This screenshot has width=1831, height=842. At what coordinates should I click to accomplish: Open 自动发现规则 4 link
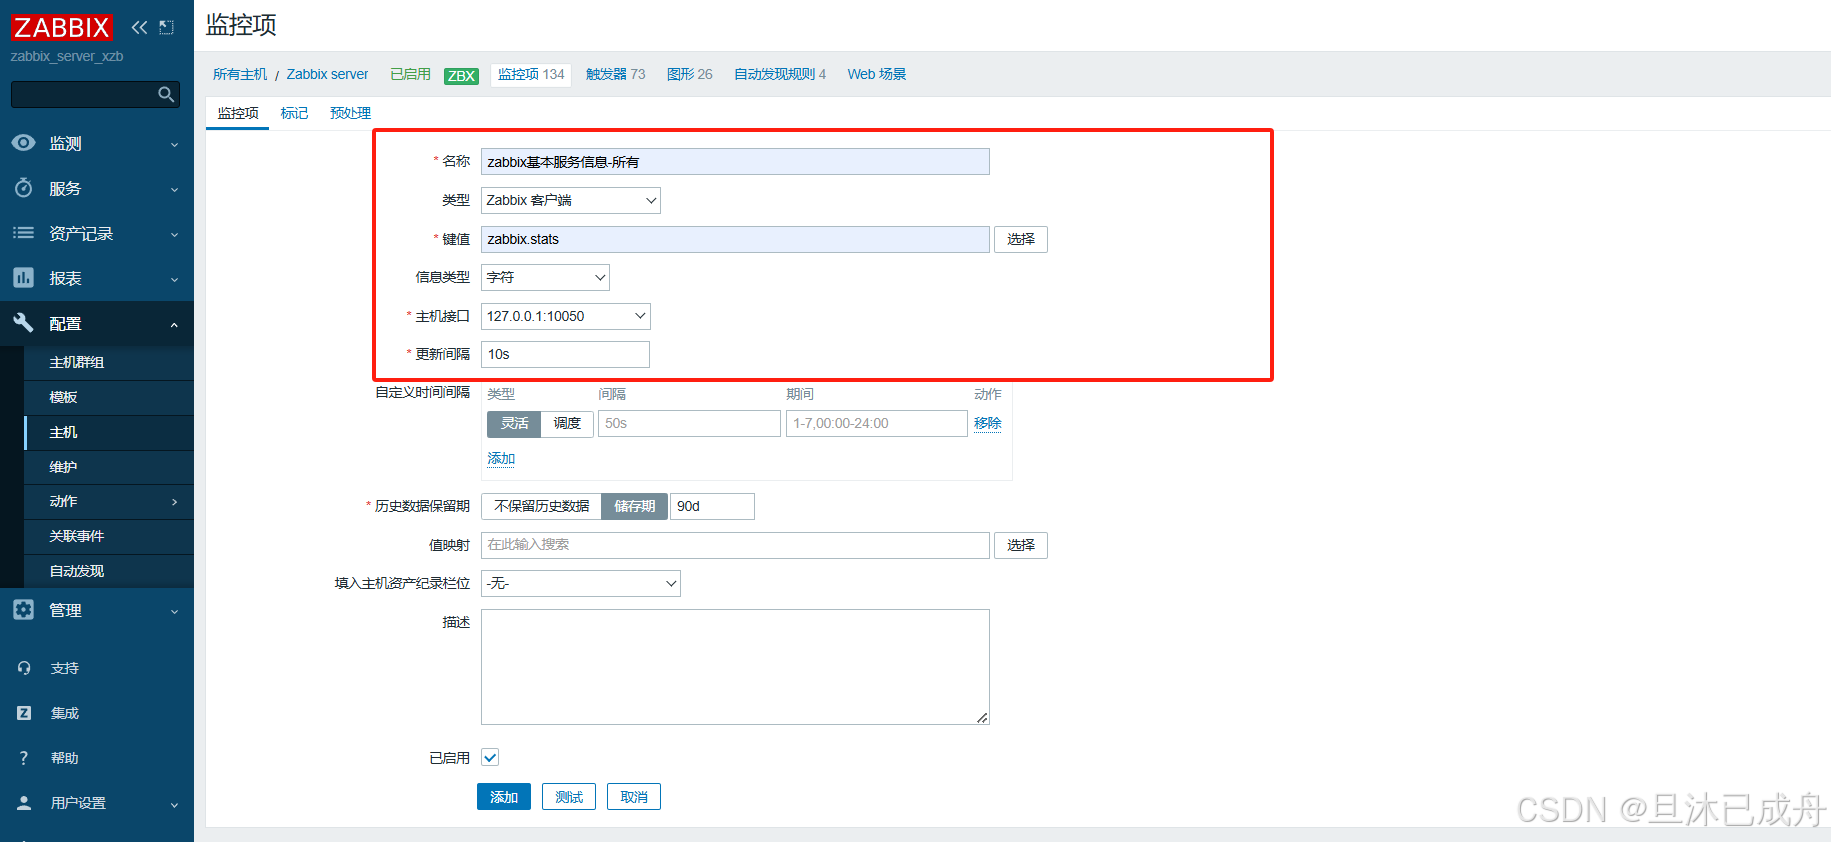tap(780, 74)
